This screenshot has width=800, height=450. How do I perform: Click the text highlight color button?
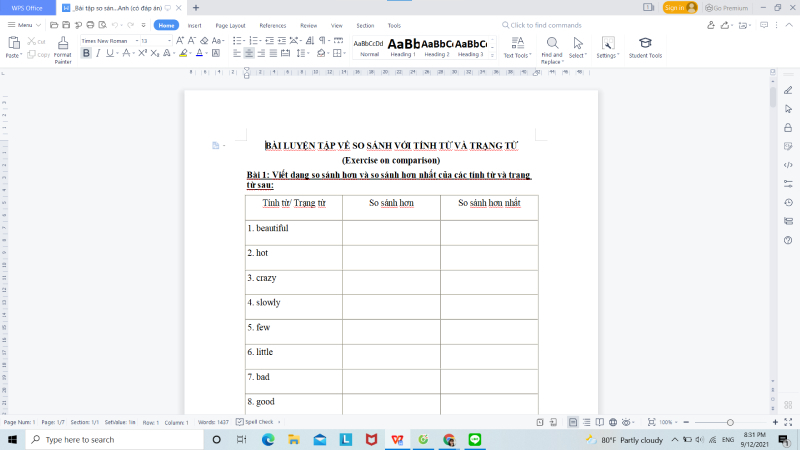[x=183, y=53]
